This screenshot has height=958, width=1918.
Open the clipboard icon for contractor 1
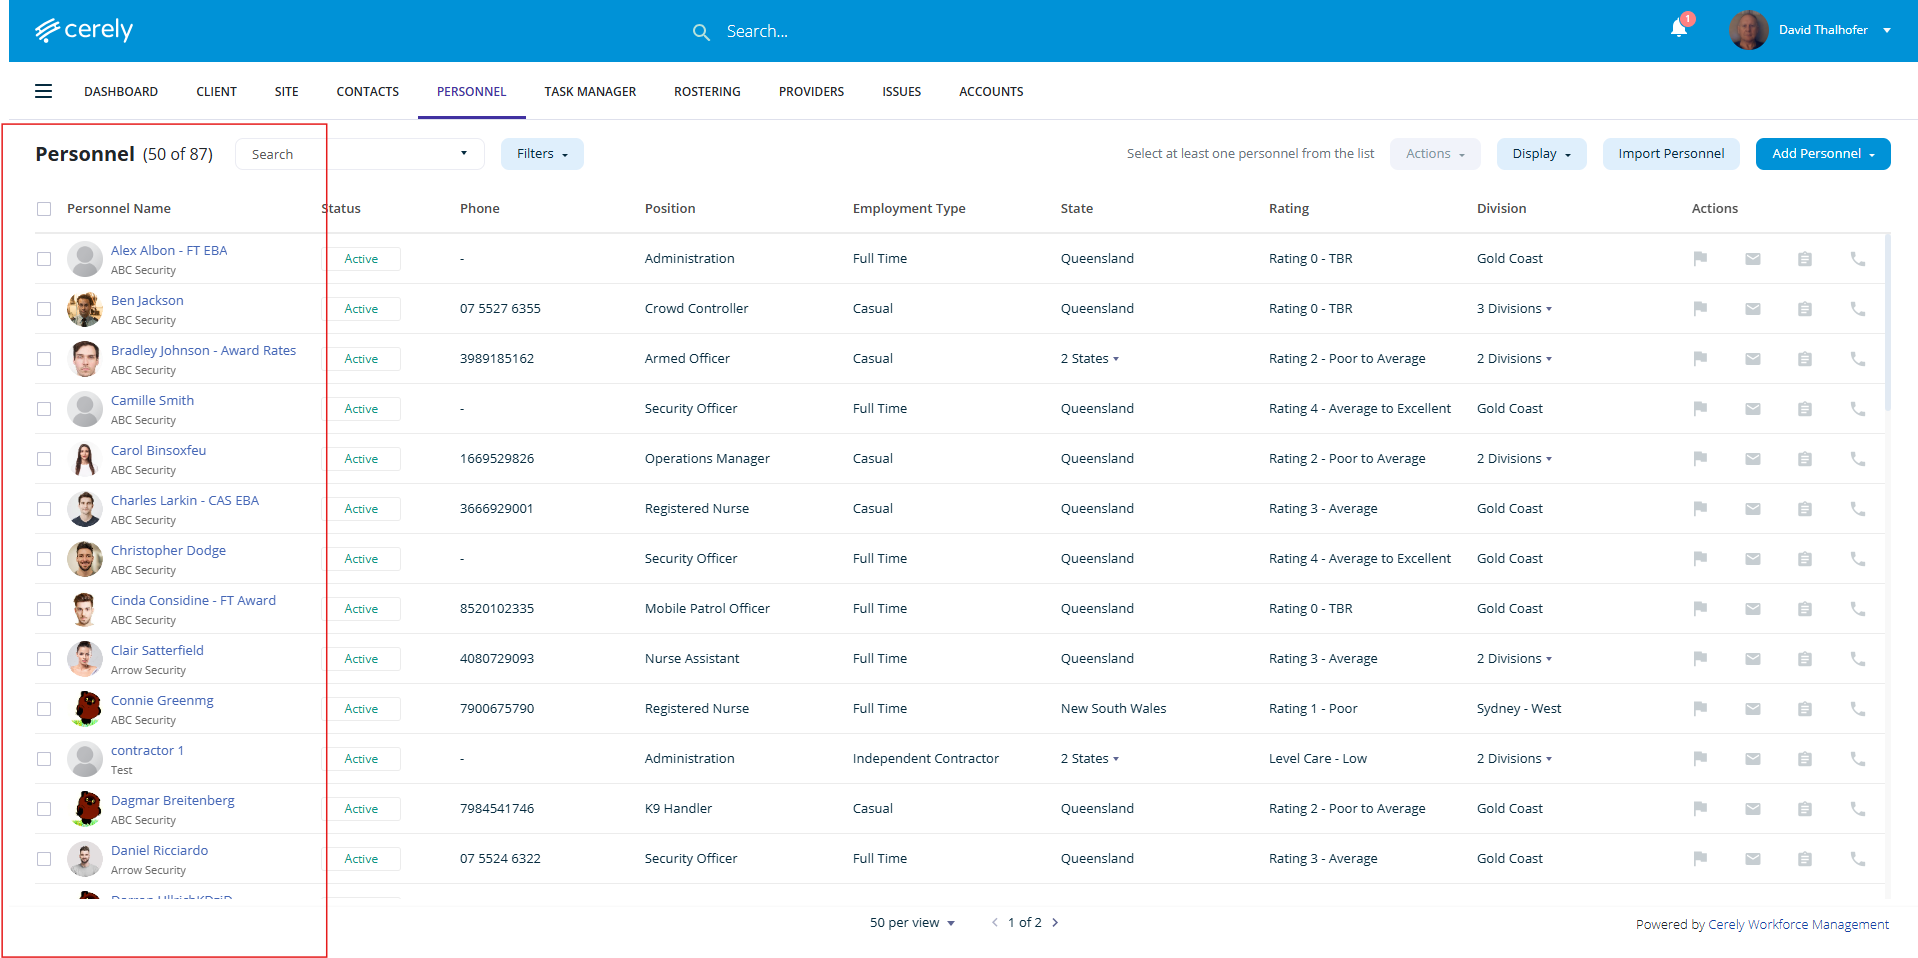pyautogui.click(x=1805, y=759)
